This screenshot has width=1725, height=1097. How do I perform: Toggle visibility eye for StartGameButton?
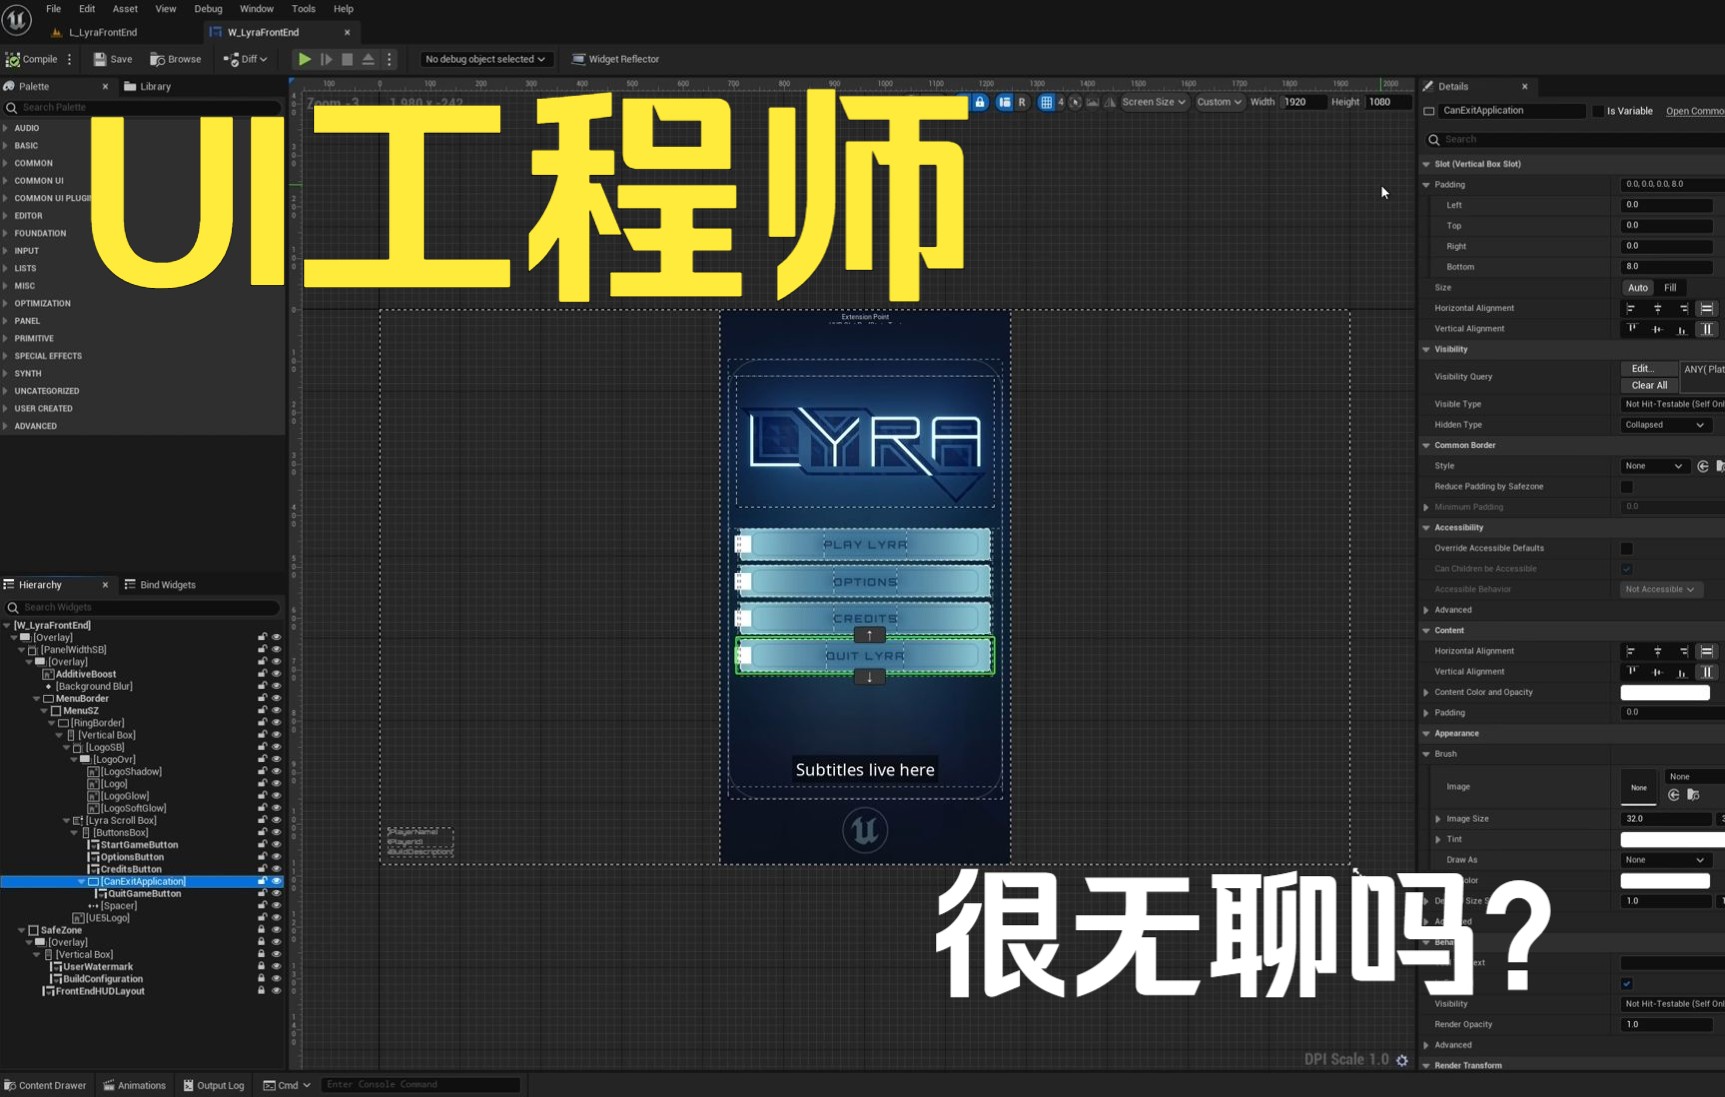point(276,845)
